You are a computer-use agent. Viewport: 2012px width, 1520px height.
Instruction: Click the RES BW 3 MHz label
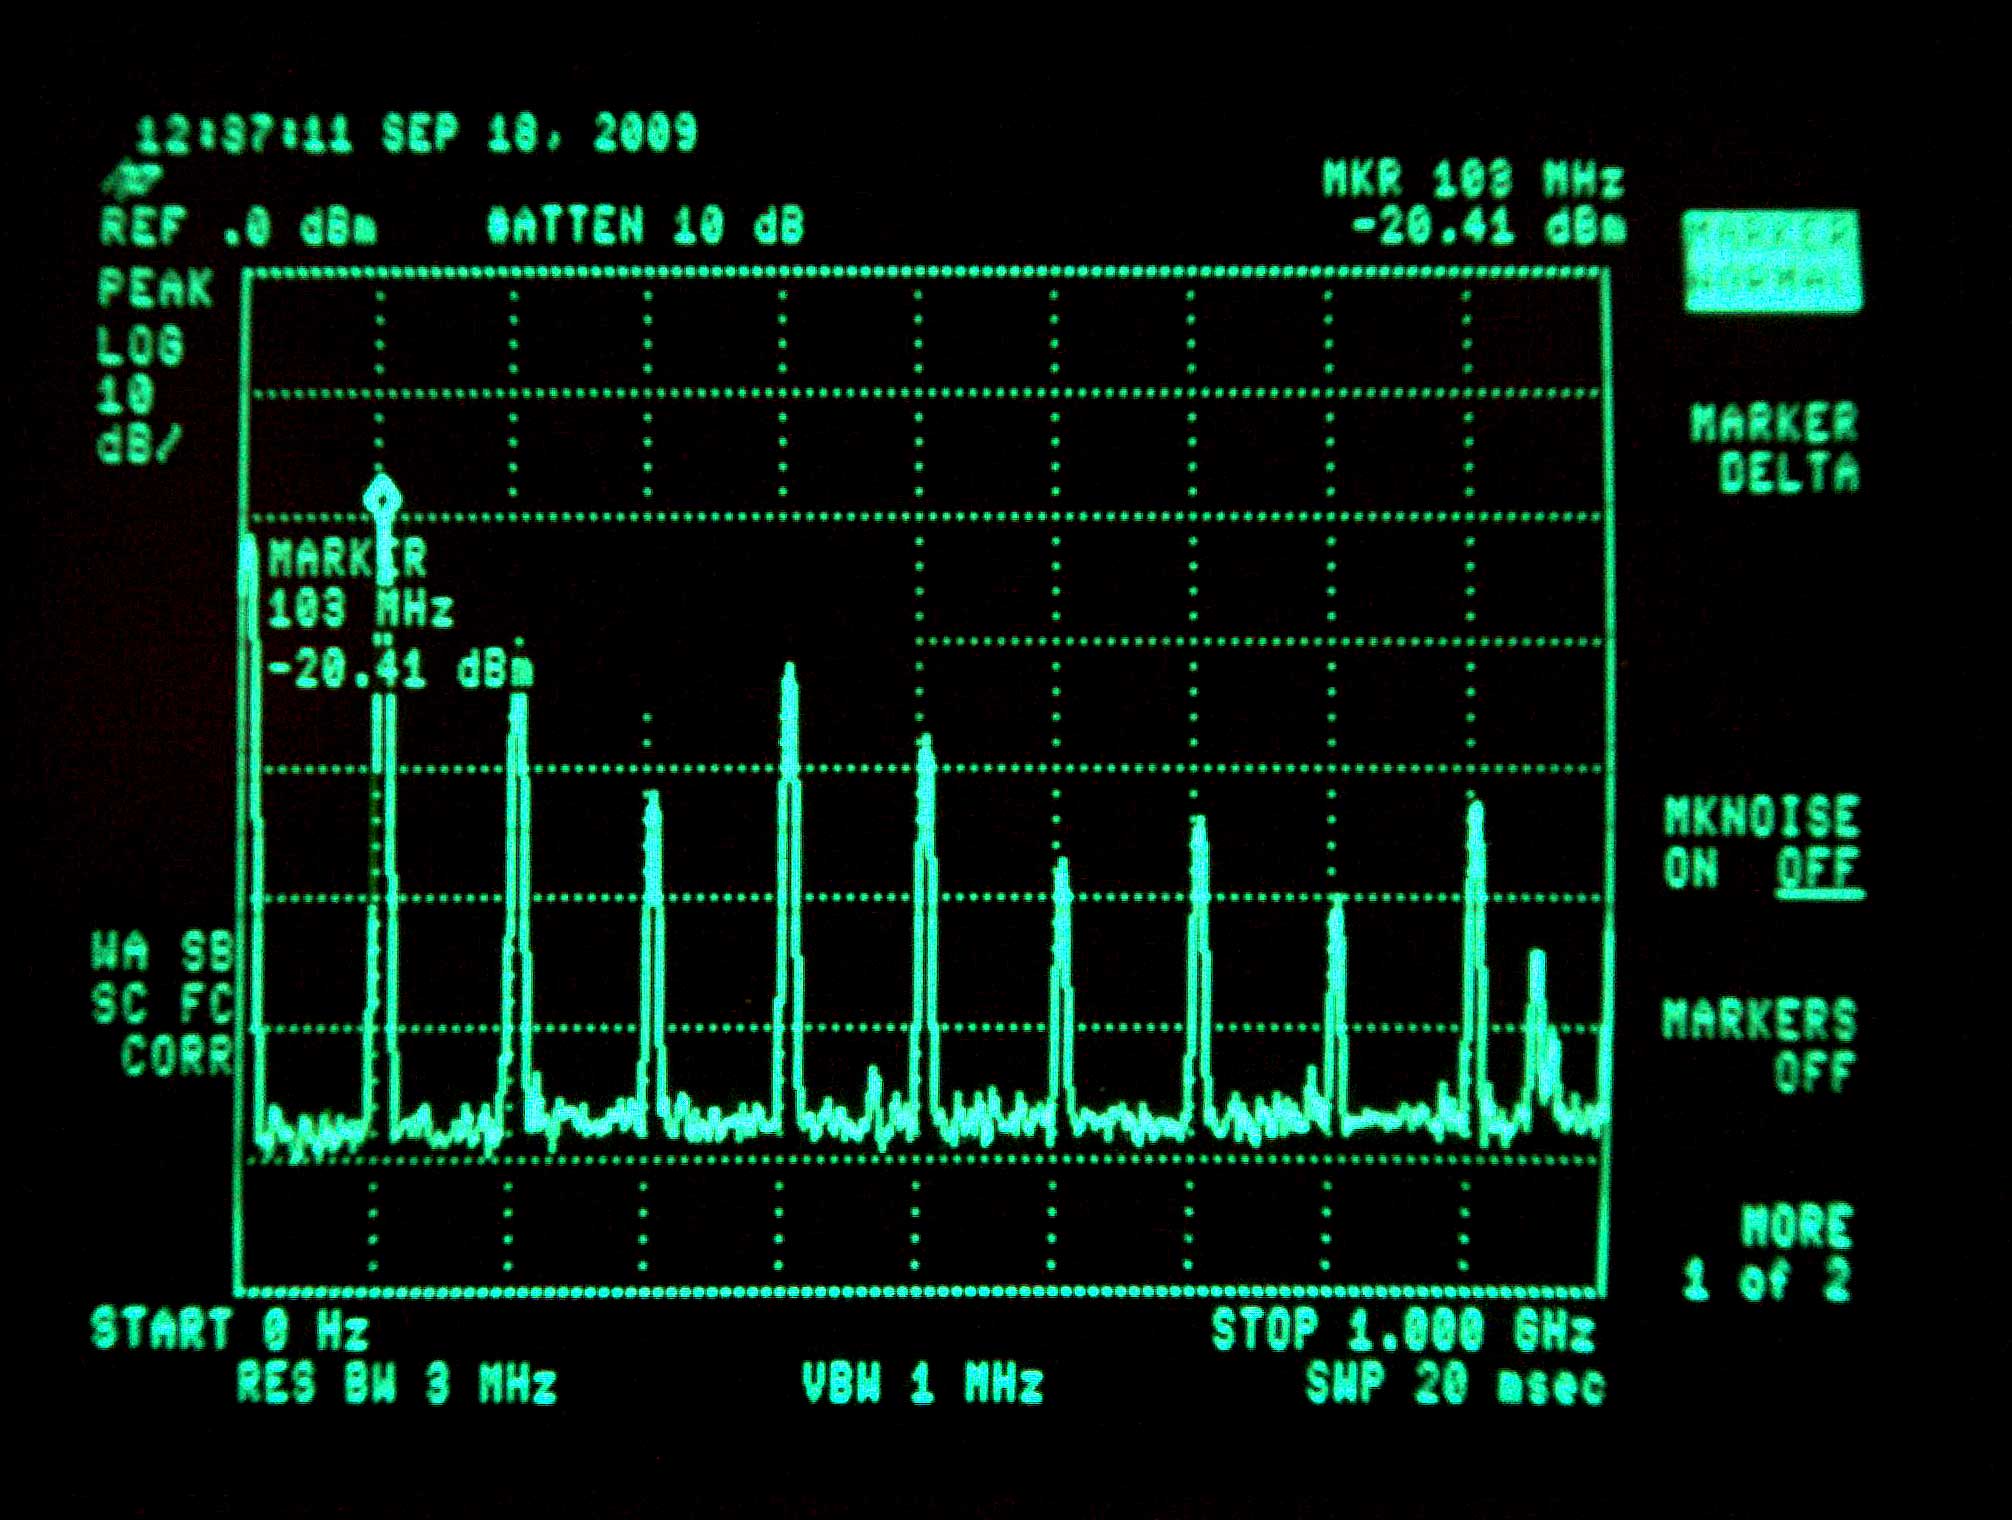pos(396,1385)
